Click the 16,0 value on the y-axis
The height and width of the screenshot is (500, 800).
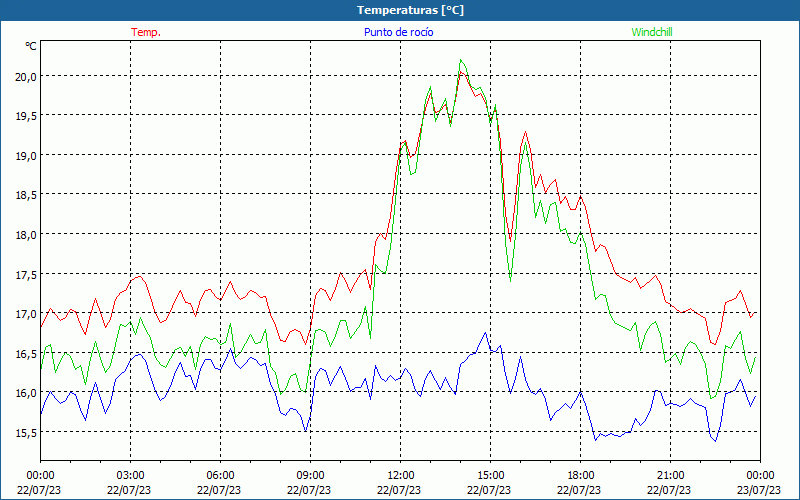(x=26, y=393)
